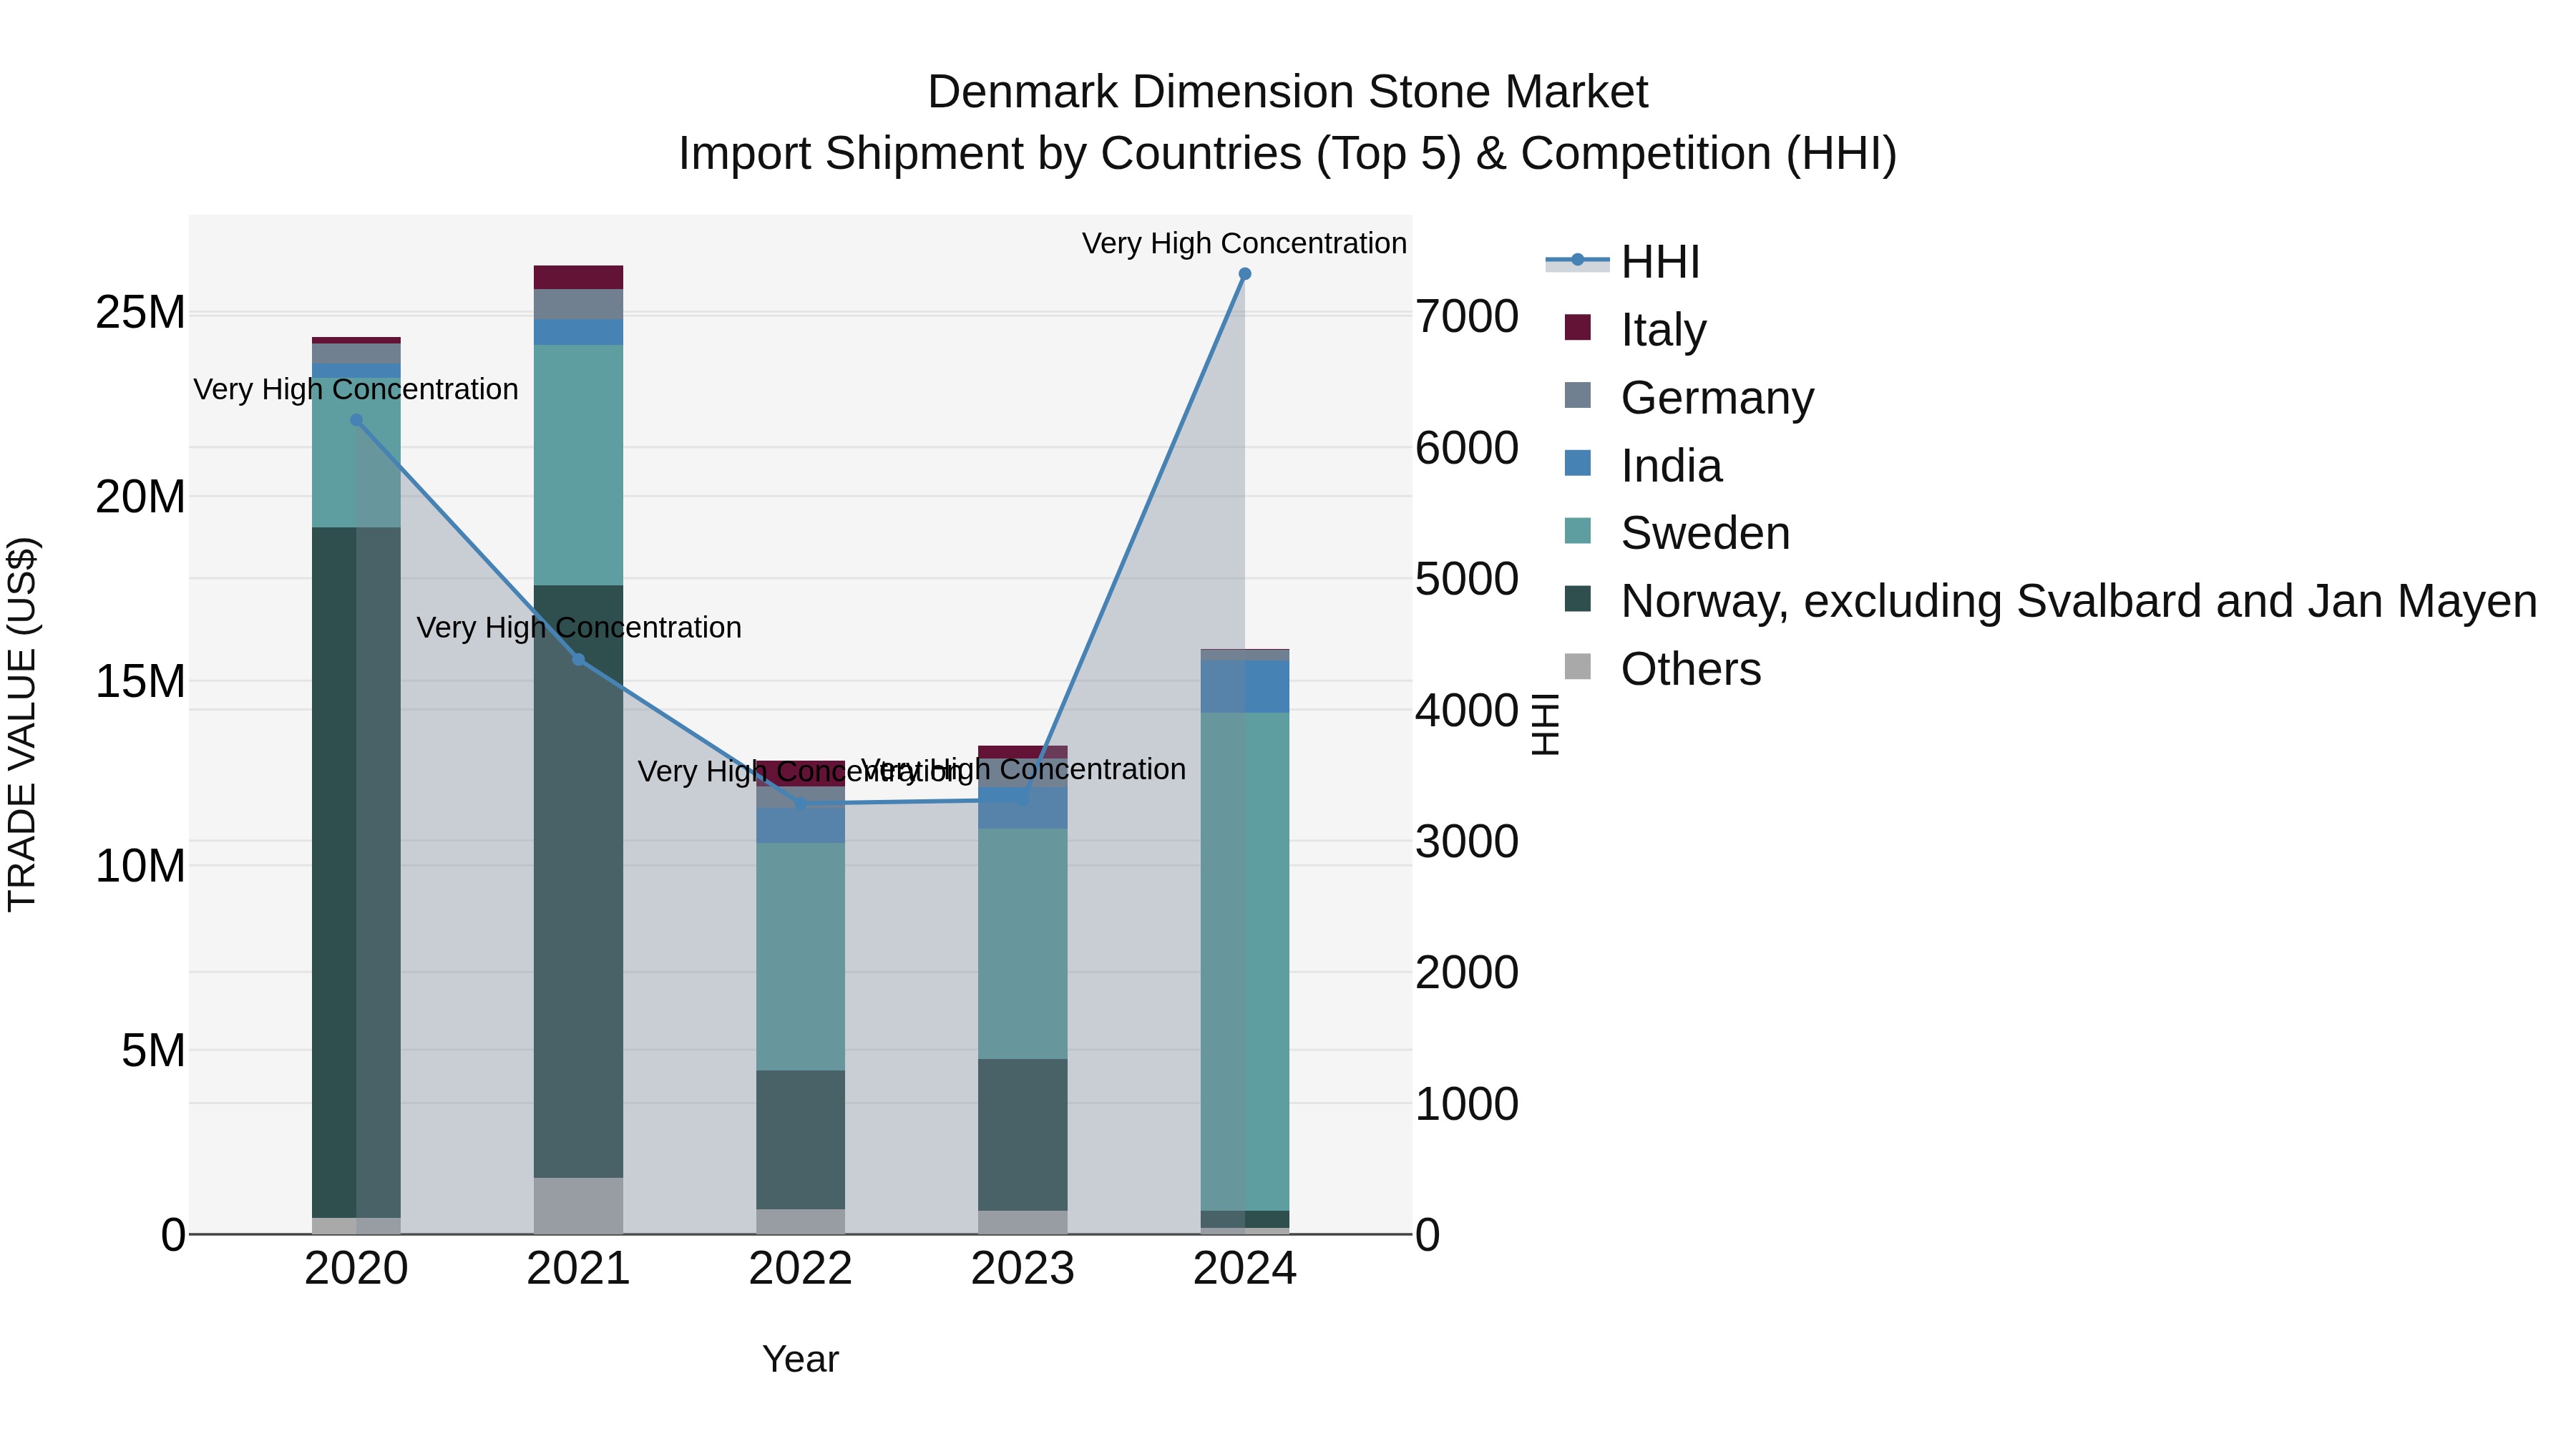Screen dimensions: 2576x1449
Task: Click the TRADE VALUE (US$) axis title
Action: point(22,724)
